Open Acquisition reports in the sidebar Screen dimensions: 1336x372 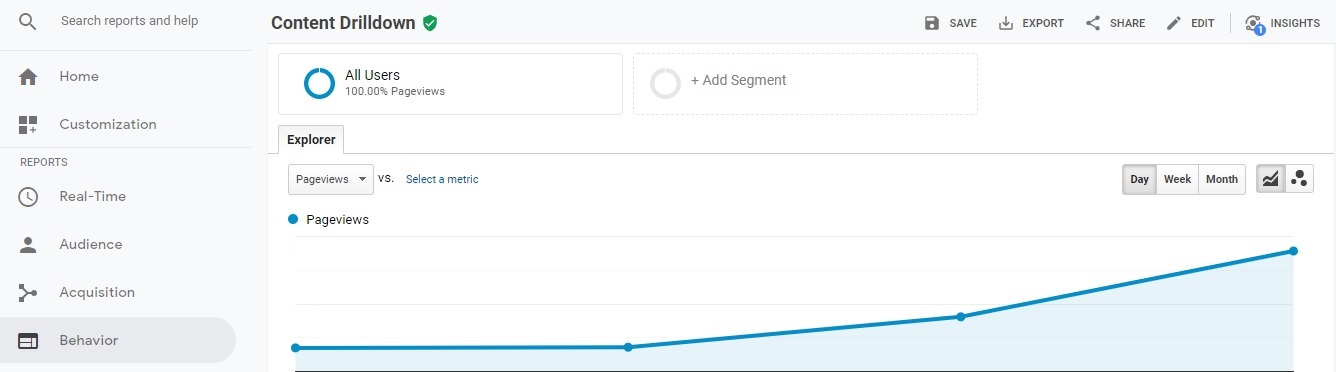(97, 293)
